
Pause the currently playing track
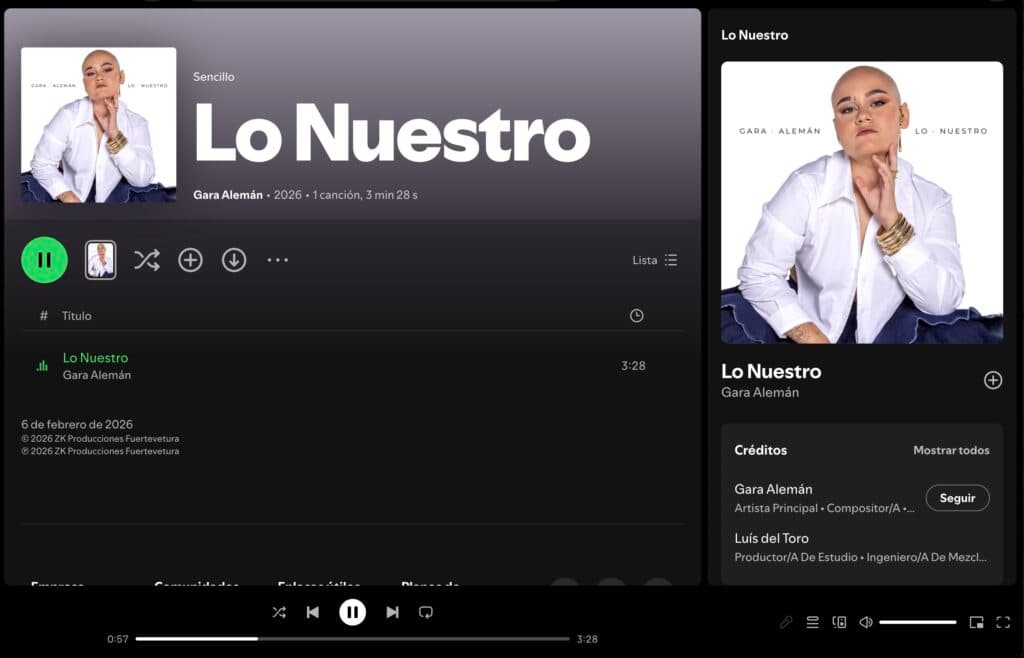point(352,612)
